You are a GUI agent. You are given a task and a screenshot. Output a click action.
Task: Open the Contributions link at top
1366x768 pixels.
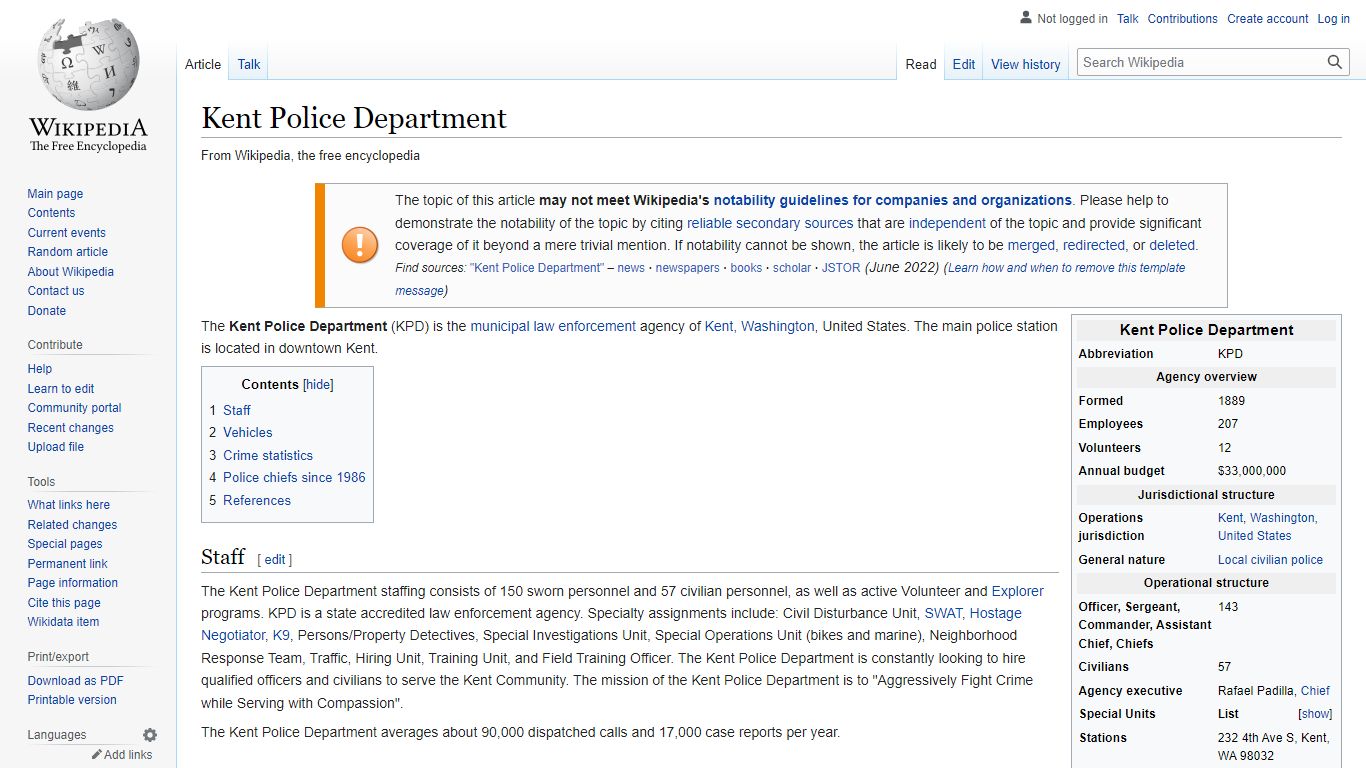coord(1183,18)
